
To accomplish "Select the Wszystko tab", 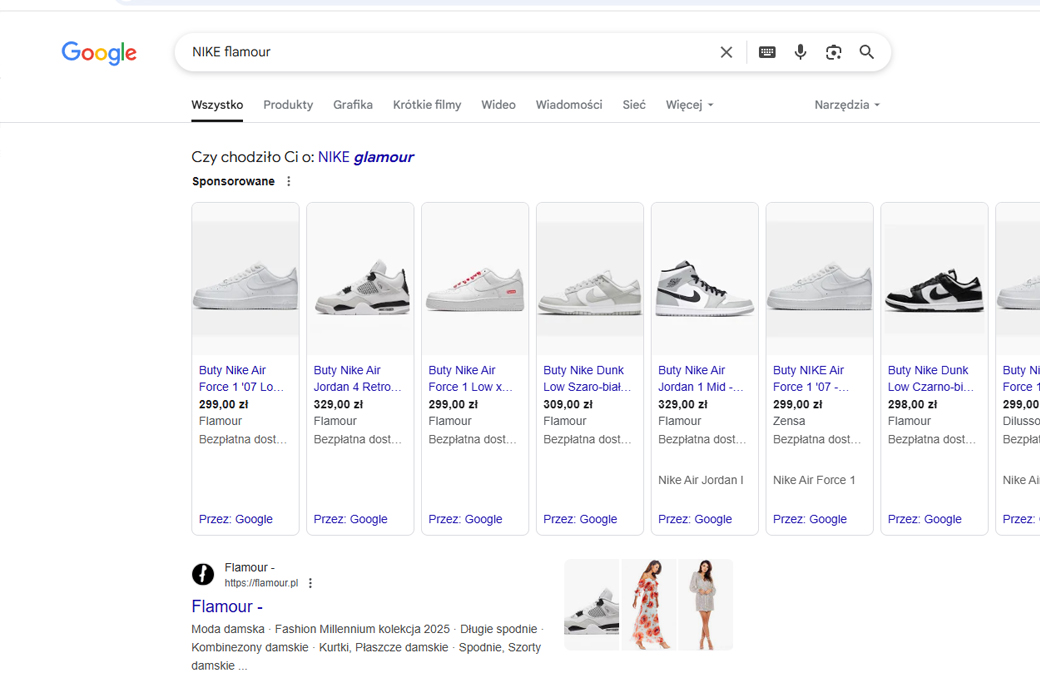I will tap(217, 105).
